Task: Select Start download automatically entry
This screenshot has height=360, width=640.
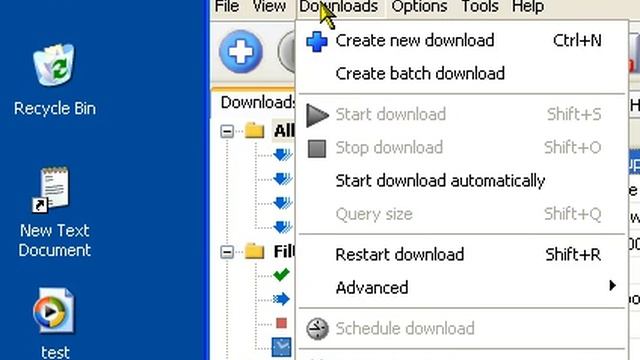Action: point(463,181)
